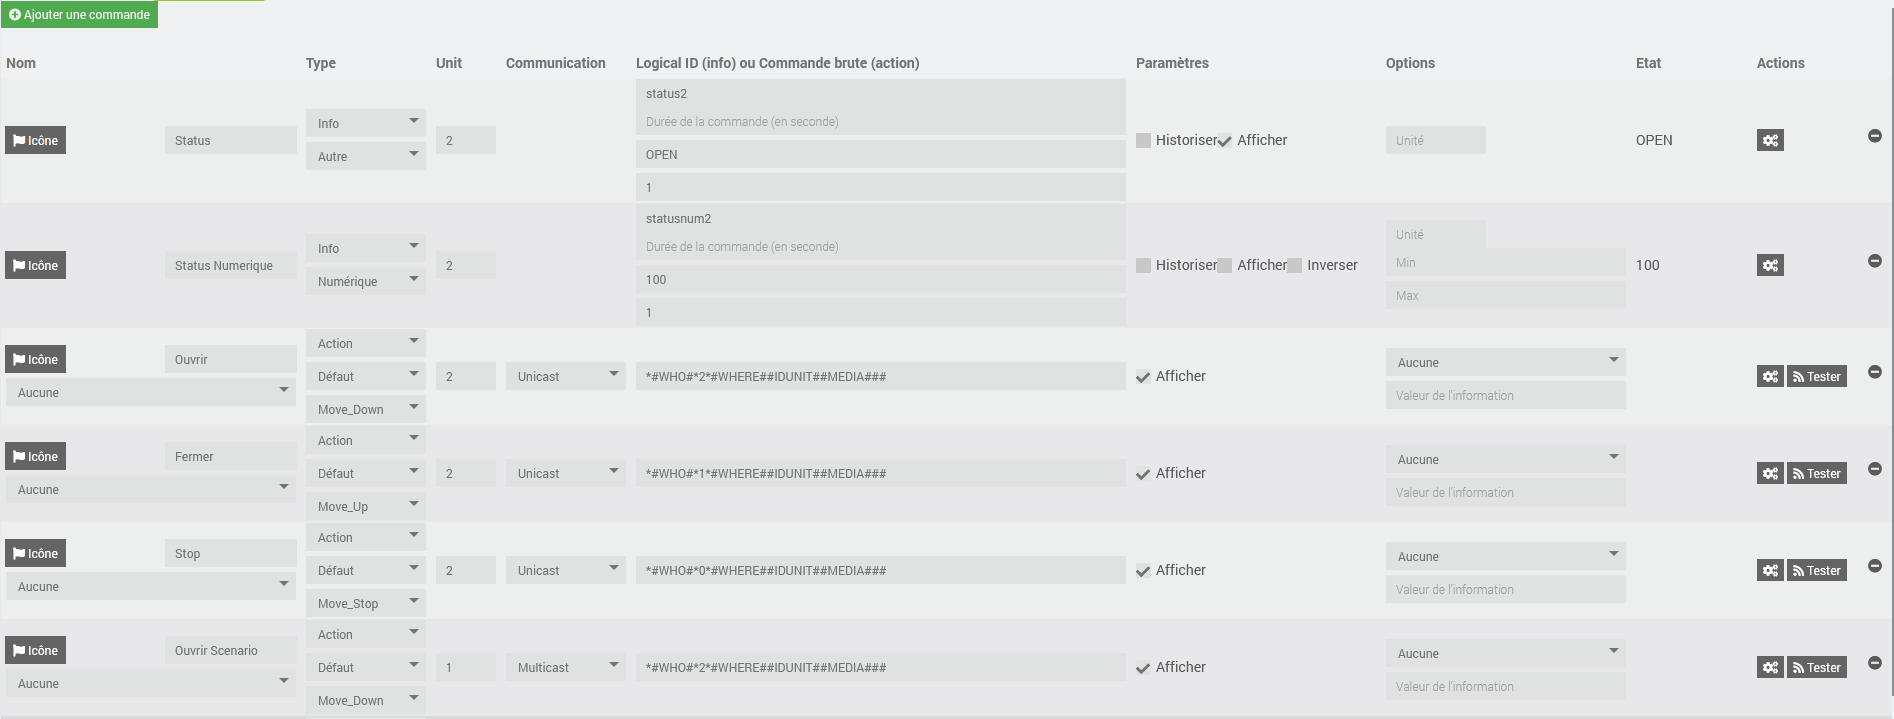The height and width of the screenshot is (719, 1894).
Task: Click the Ajouter une commande button
Action: click(x=80, y=15)
